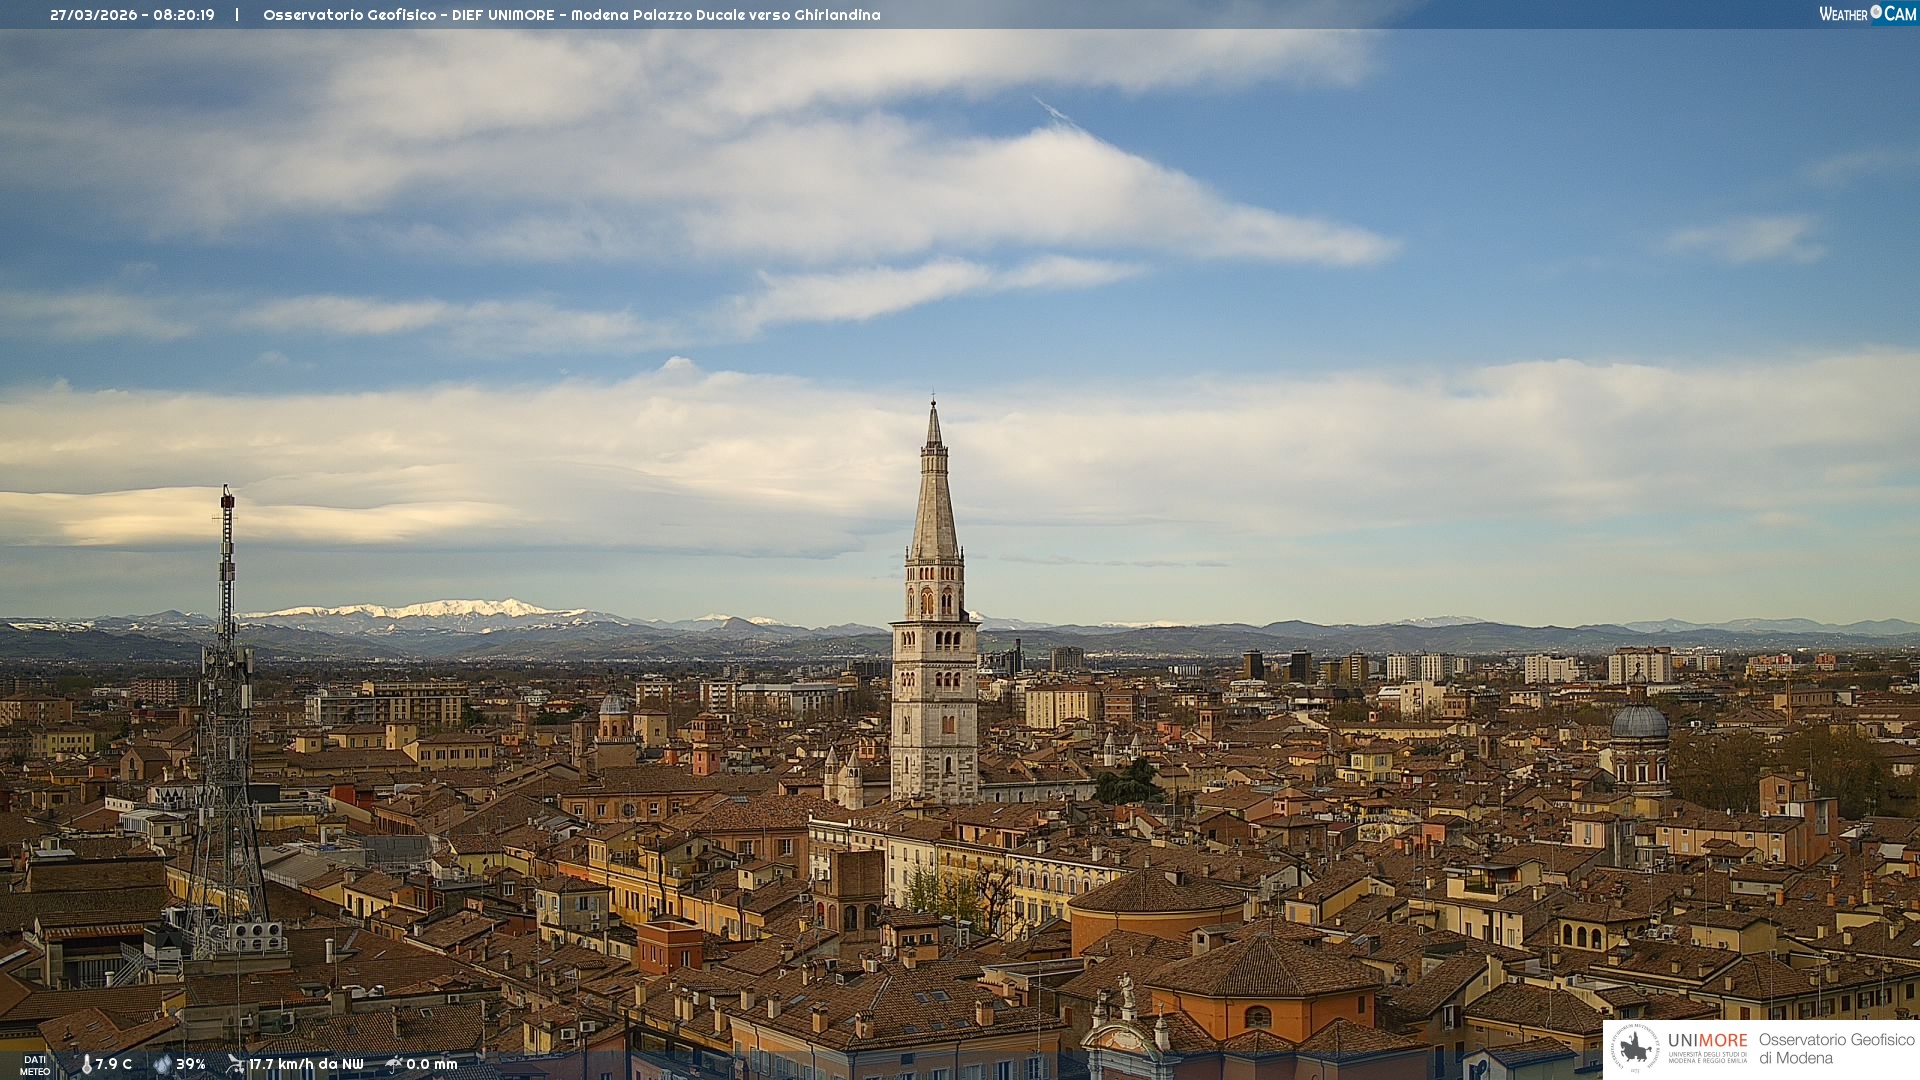Click the thermometer temperature icon
This screenshot has width=1920, height=1080.
pos(86,1064)
